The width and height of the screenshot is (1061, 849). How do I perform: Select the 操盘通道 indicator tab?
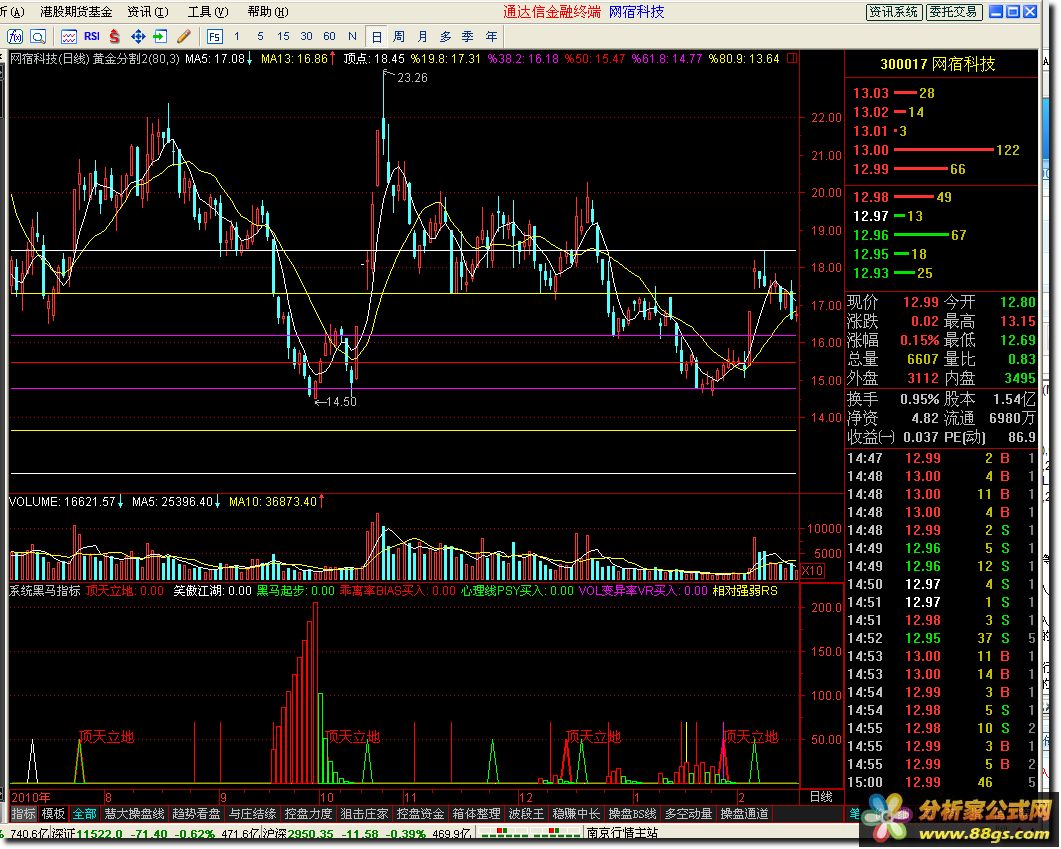[744, 814]
